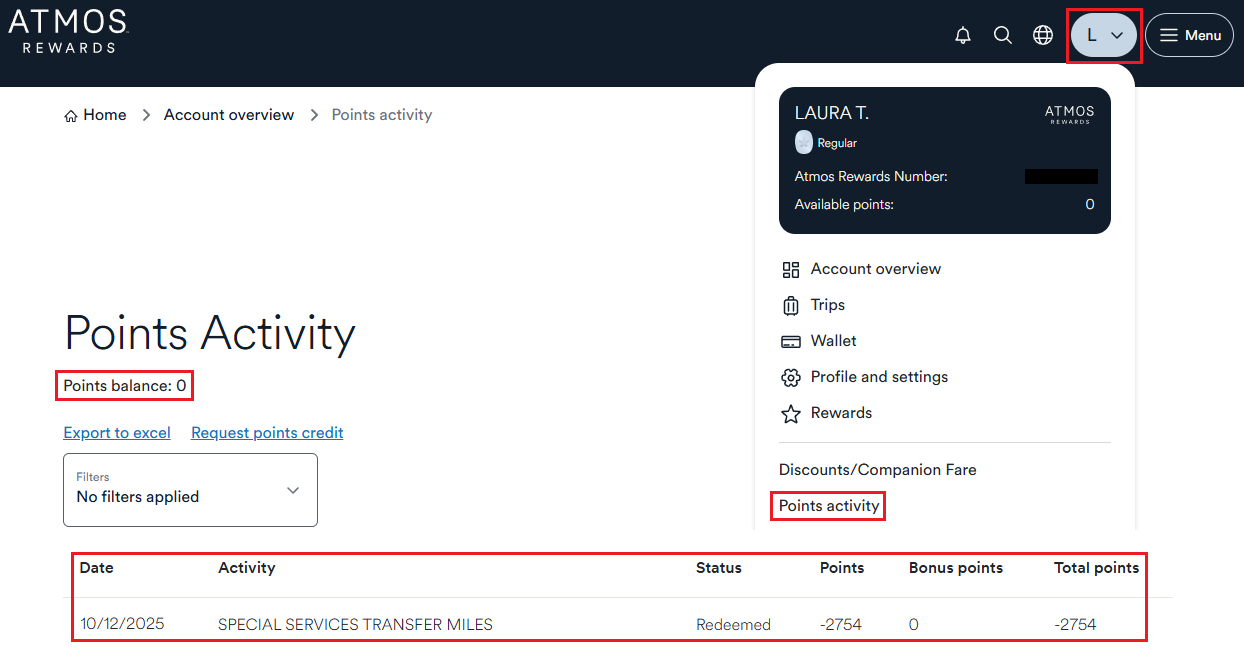Click the Request points credit link
The image size is (1244, 650).
pyautogui.click(x=267, y=433)
